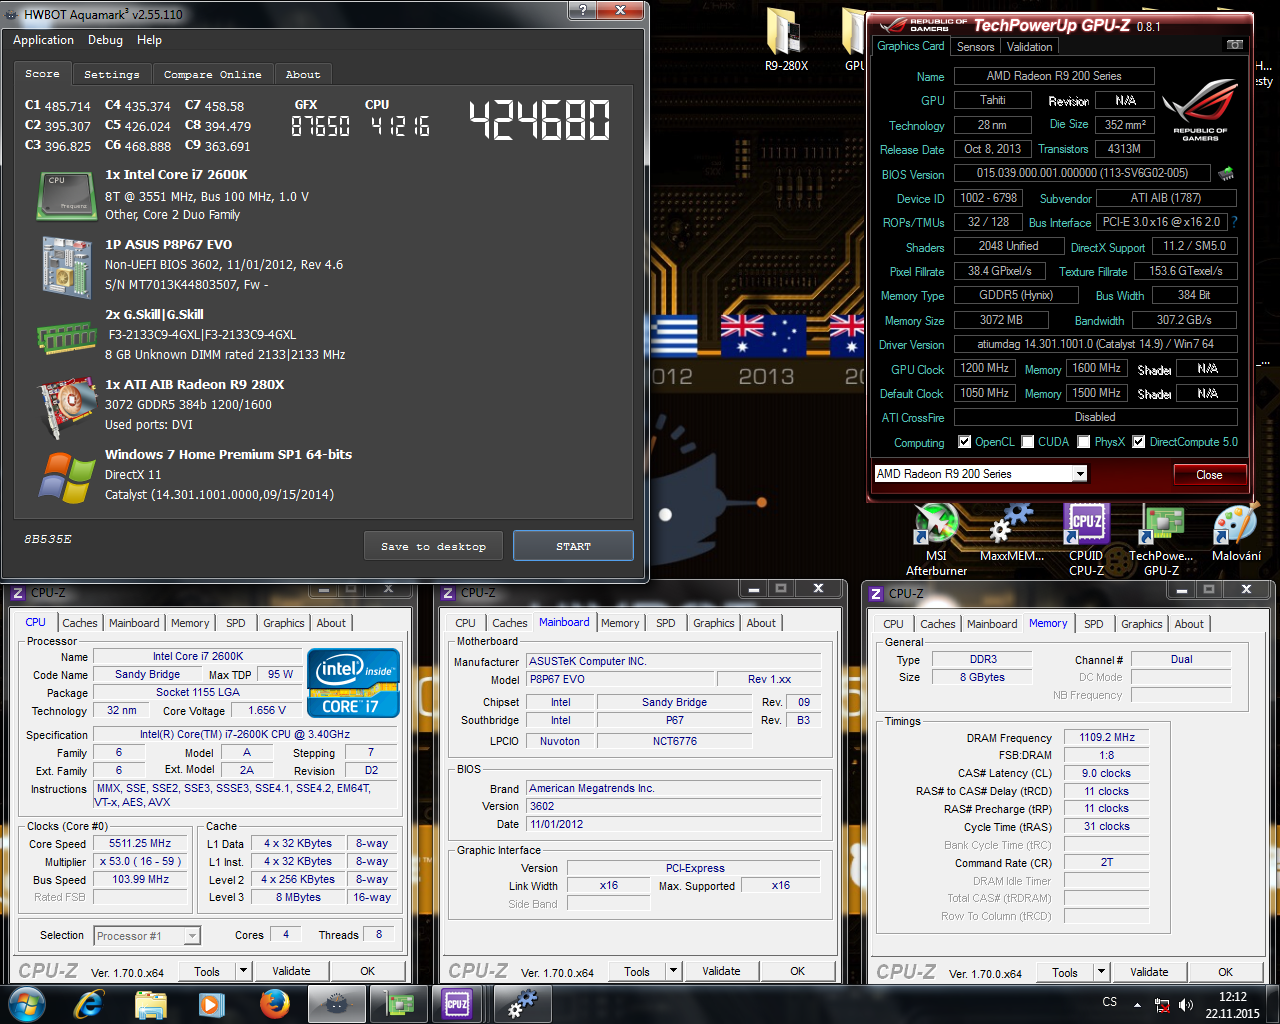Click the Core Speed 5511.25 MHz value
Image resolution: width=1280 pixels, height=1024 pixels.
(139, 843)
